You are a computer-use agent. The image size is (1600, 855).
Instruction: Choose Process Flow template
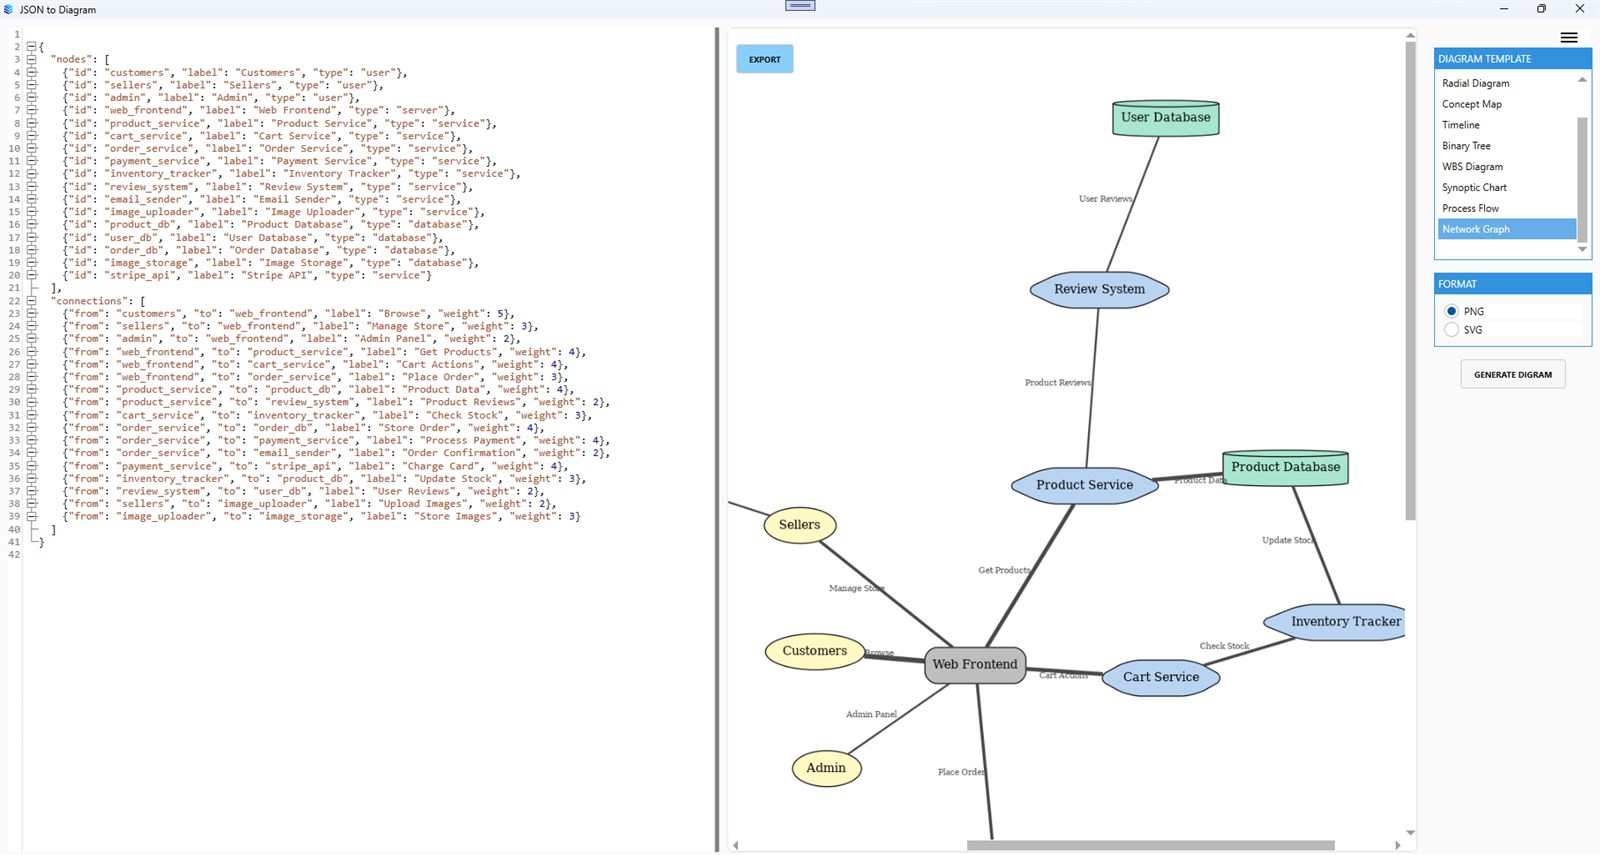(1507, 208)
